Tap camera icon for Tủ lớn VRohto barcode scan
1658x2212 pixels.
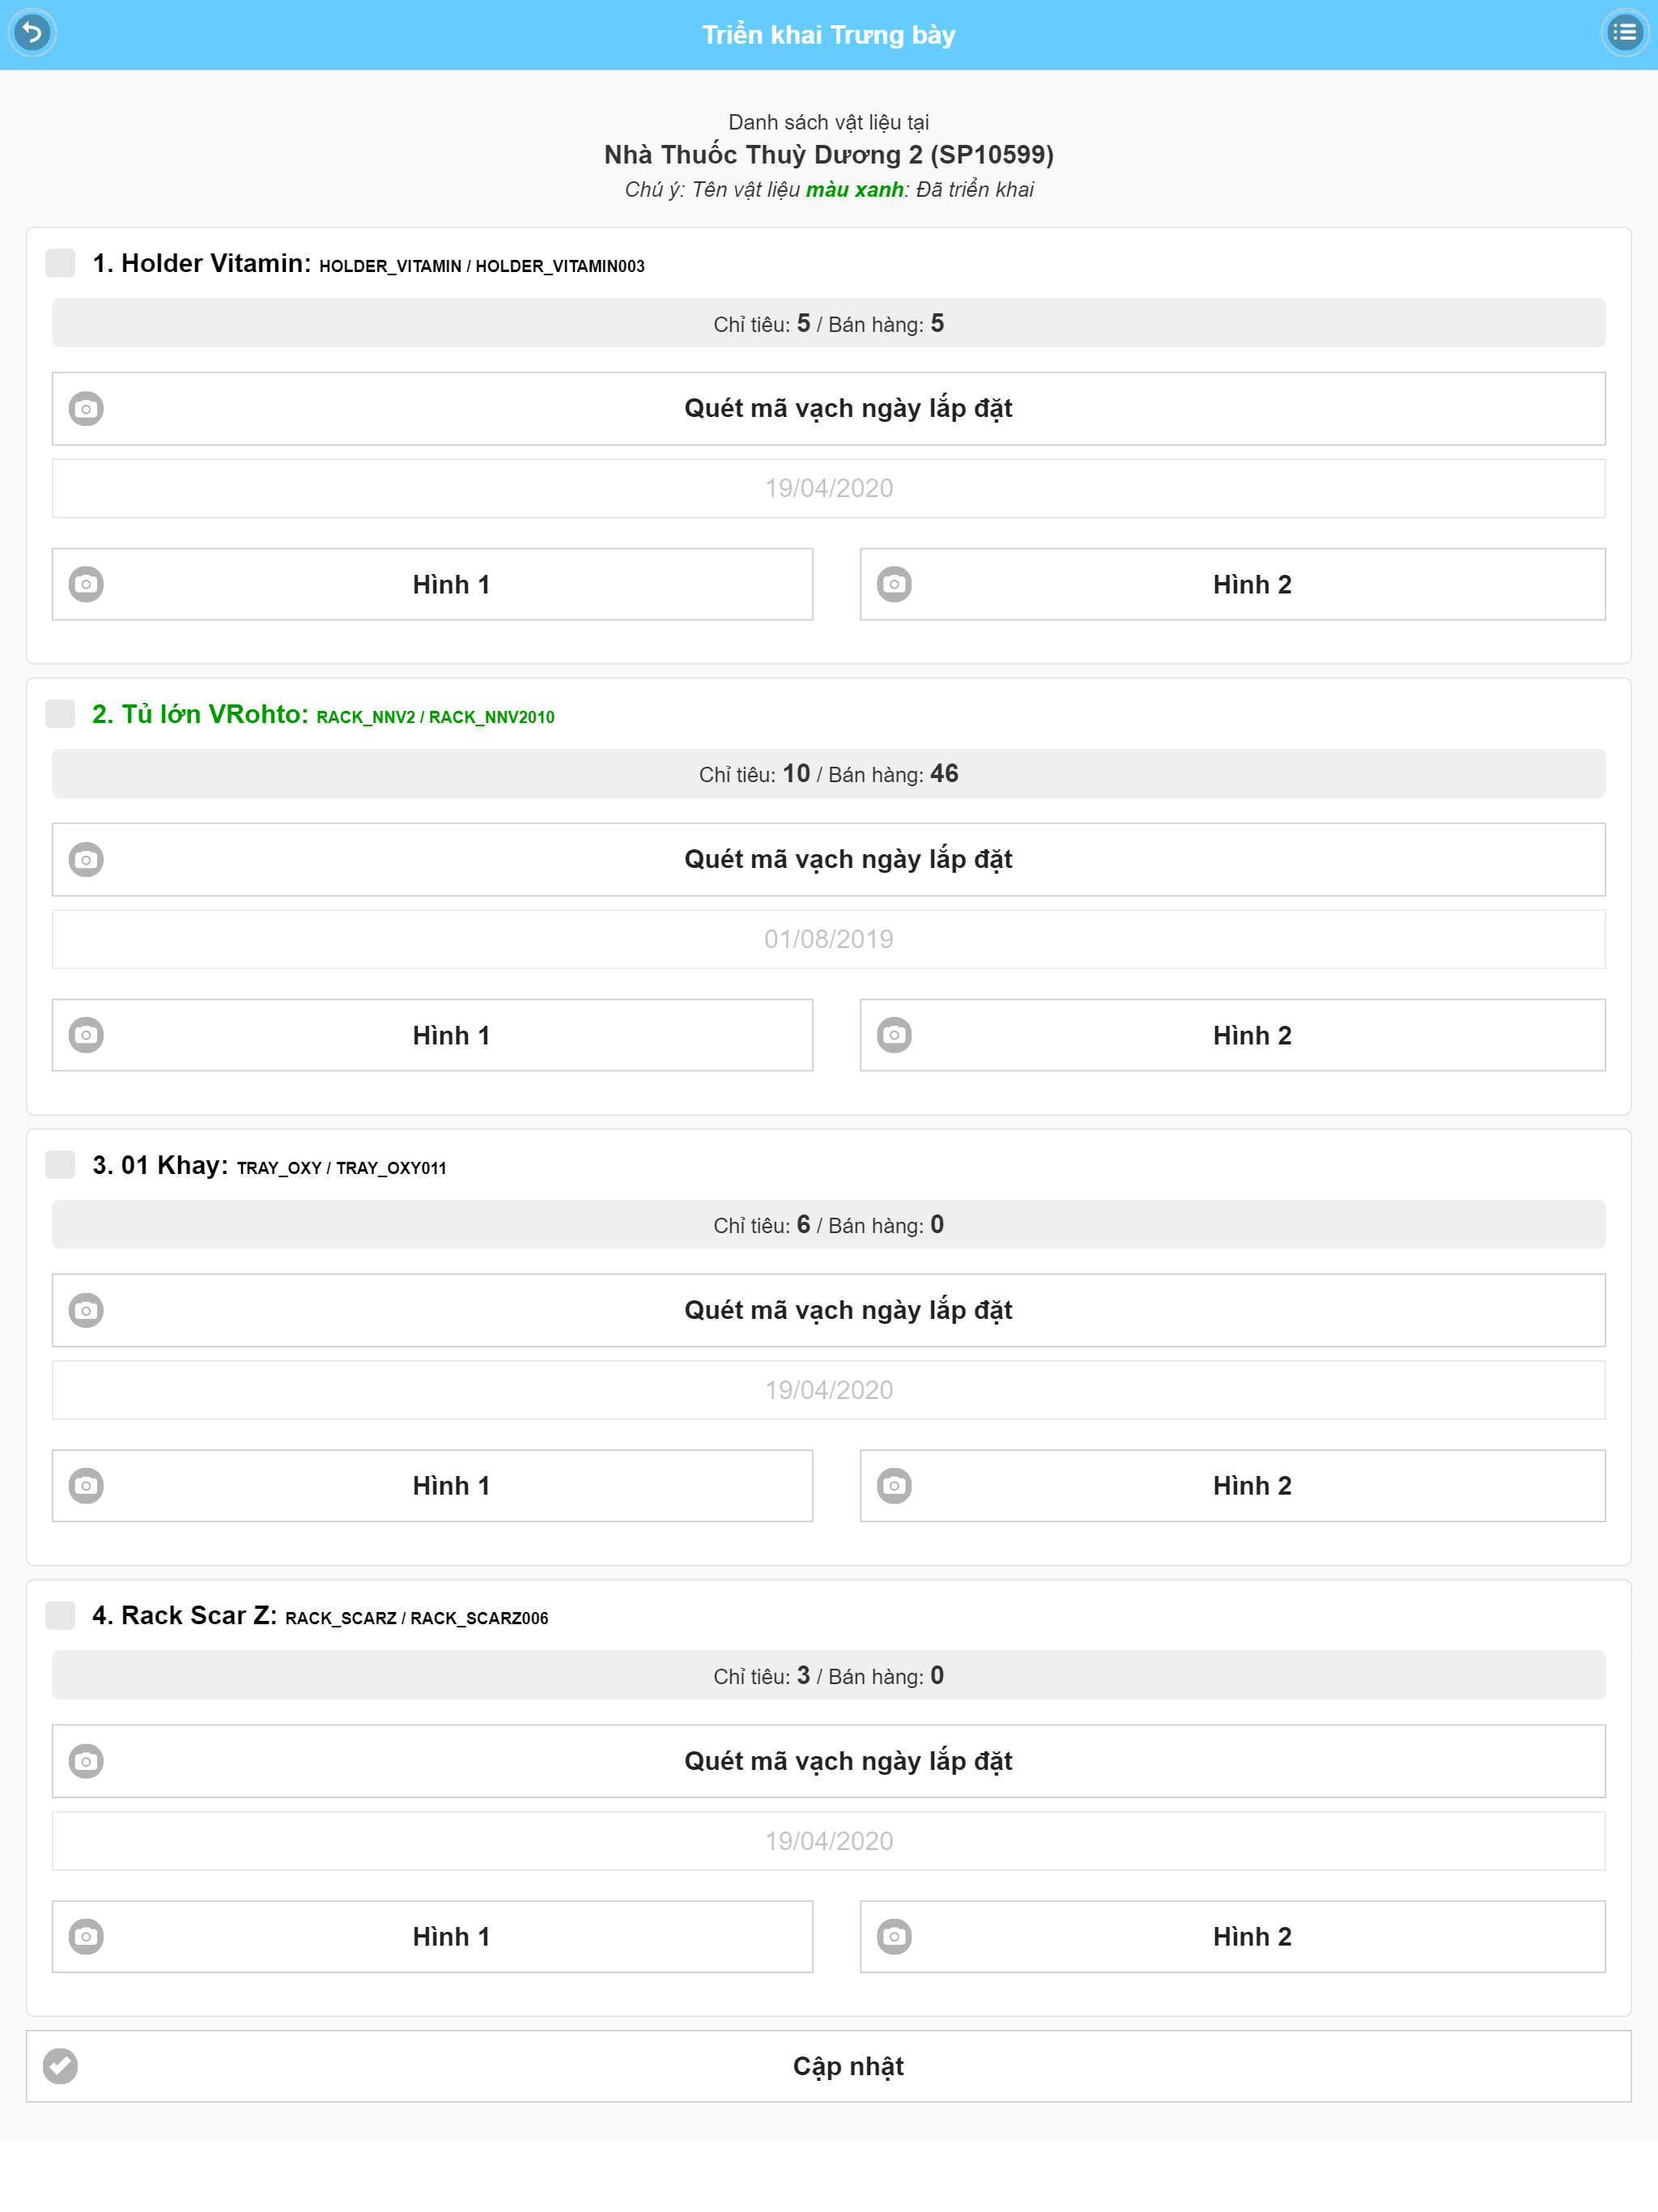(86, 859)
